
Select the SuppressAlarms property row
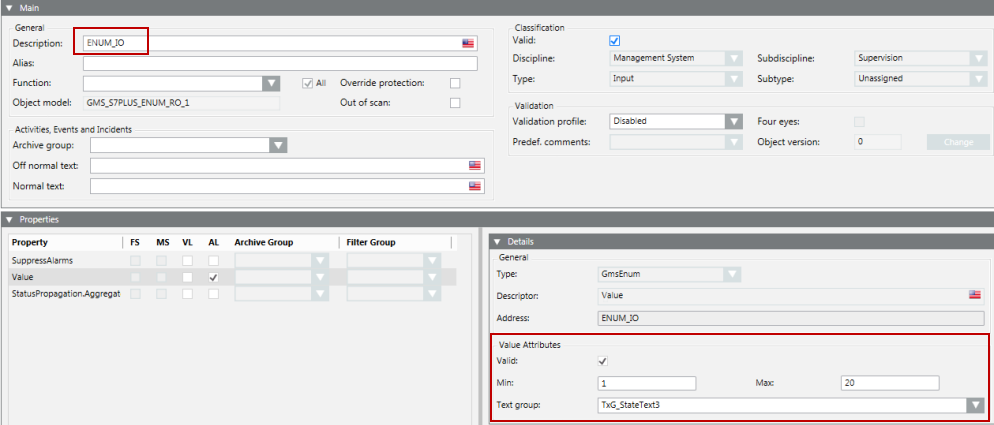coord(50,260)
